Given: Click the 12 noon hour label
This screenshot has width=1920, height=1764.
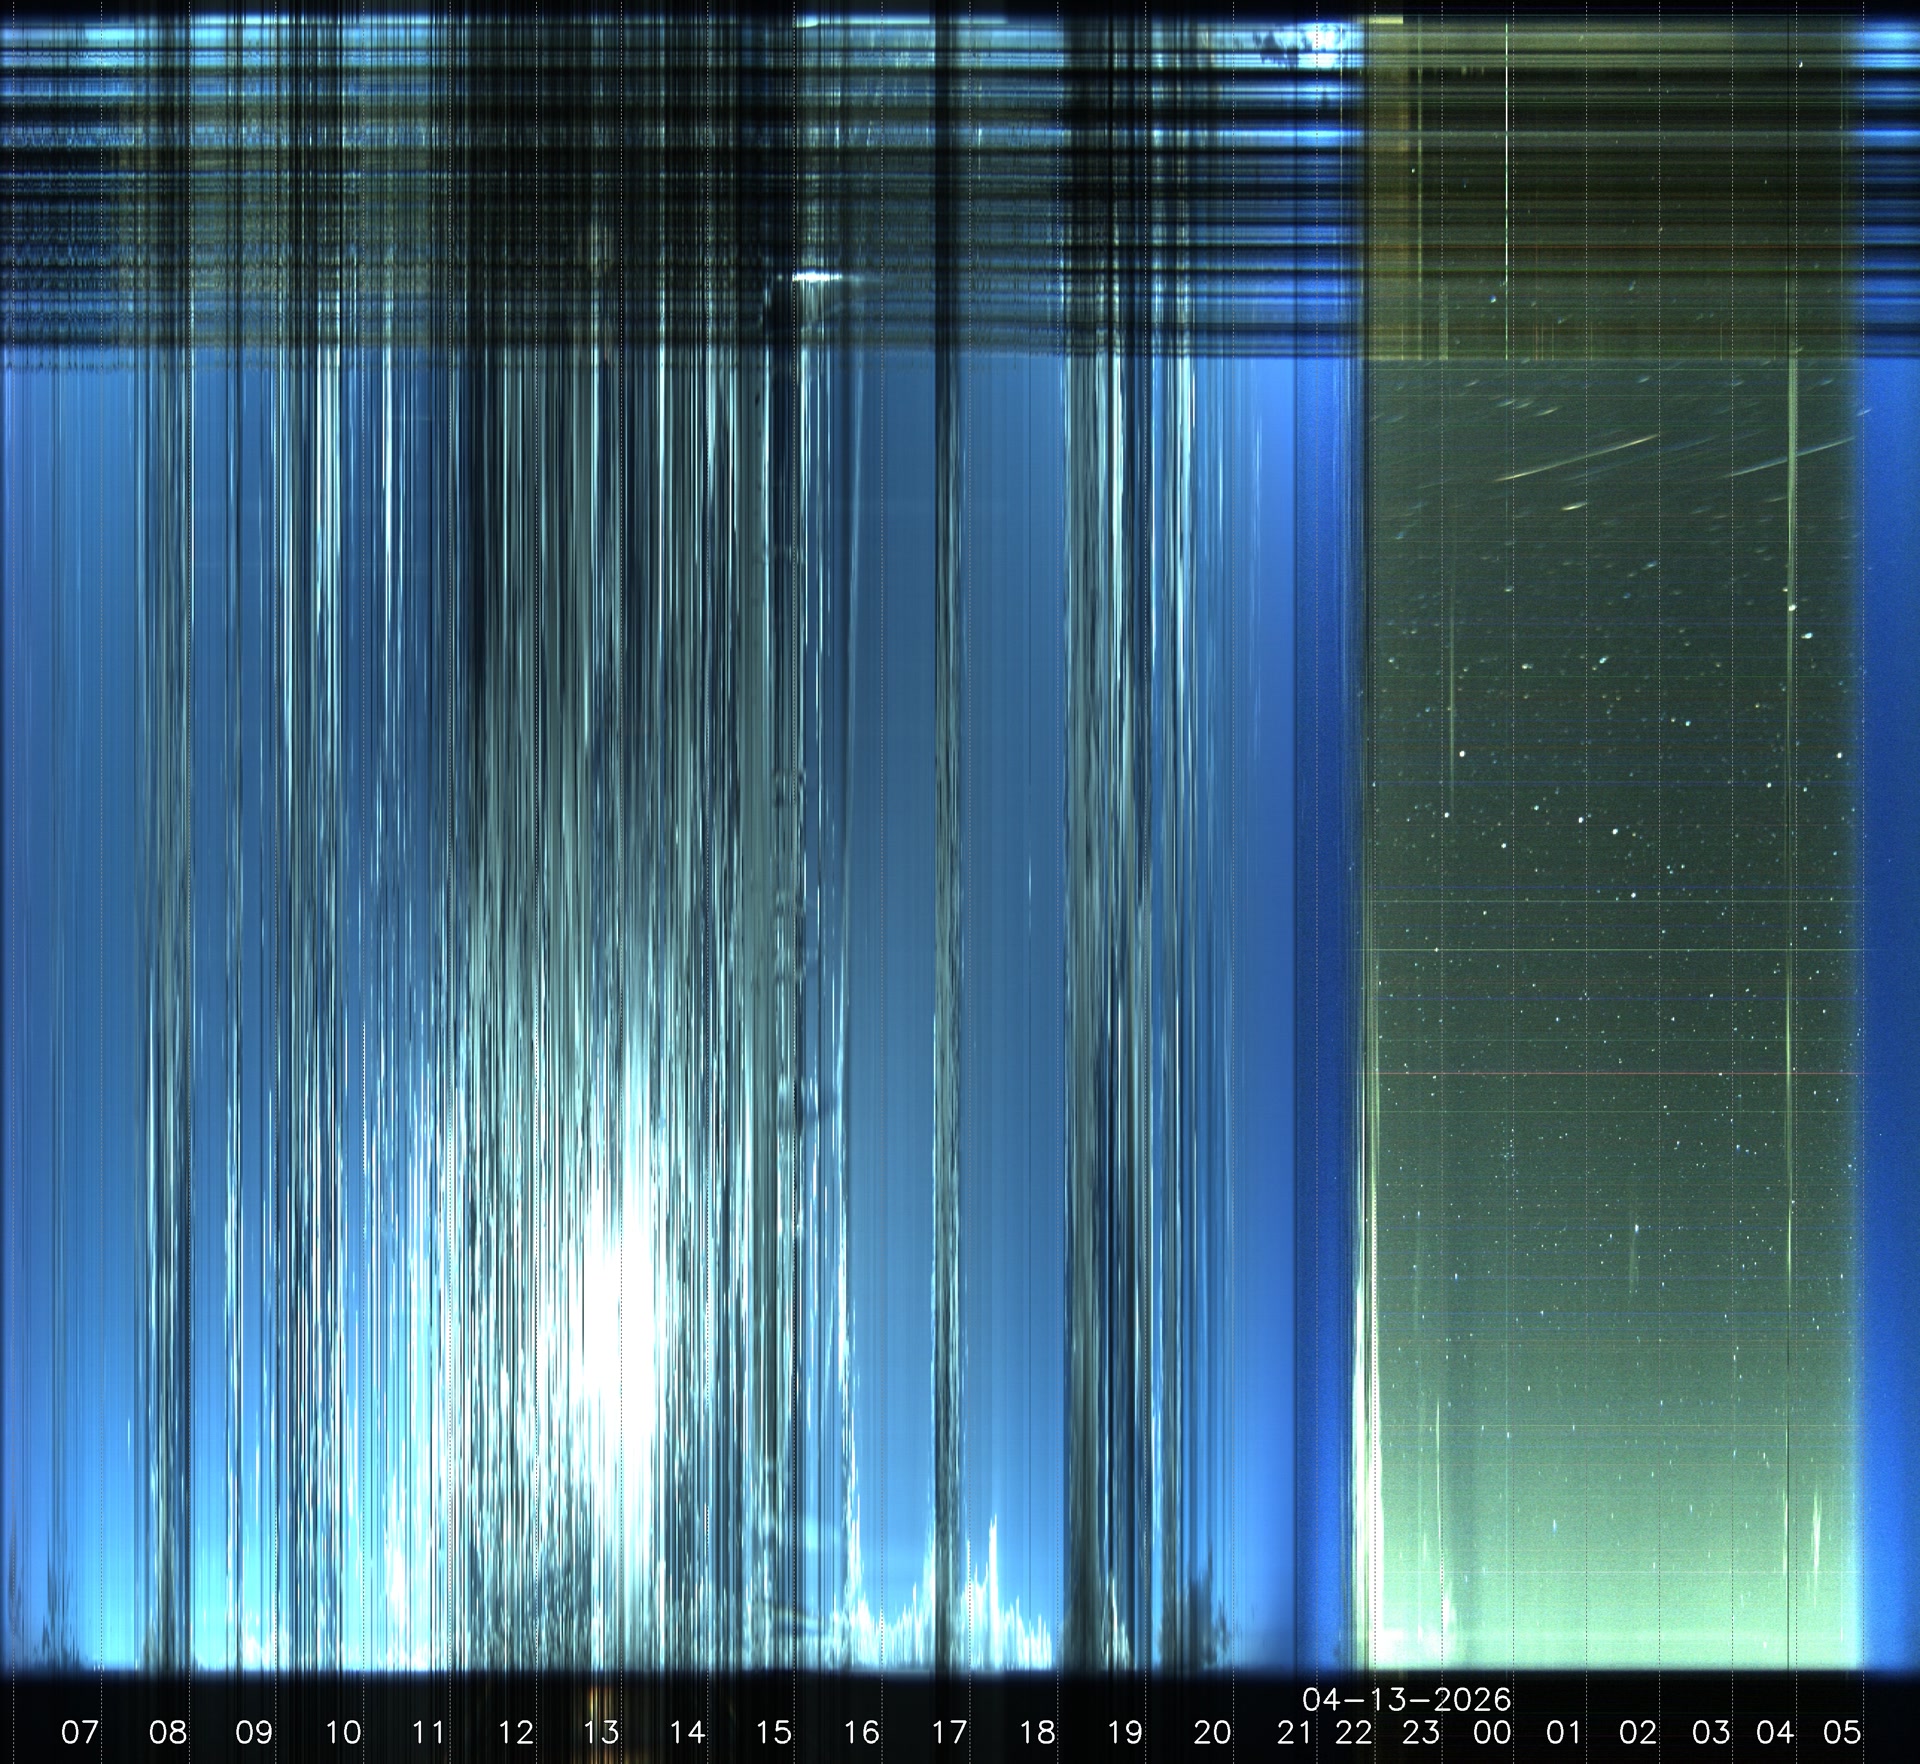Looking at the screenshot, I should (516, 1732).
